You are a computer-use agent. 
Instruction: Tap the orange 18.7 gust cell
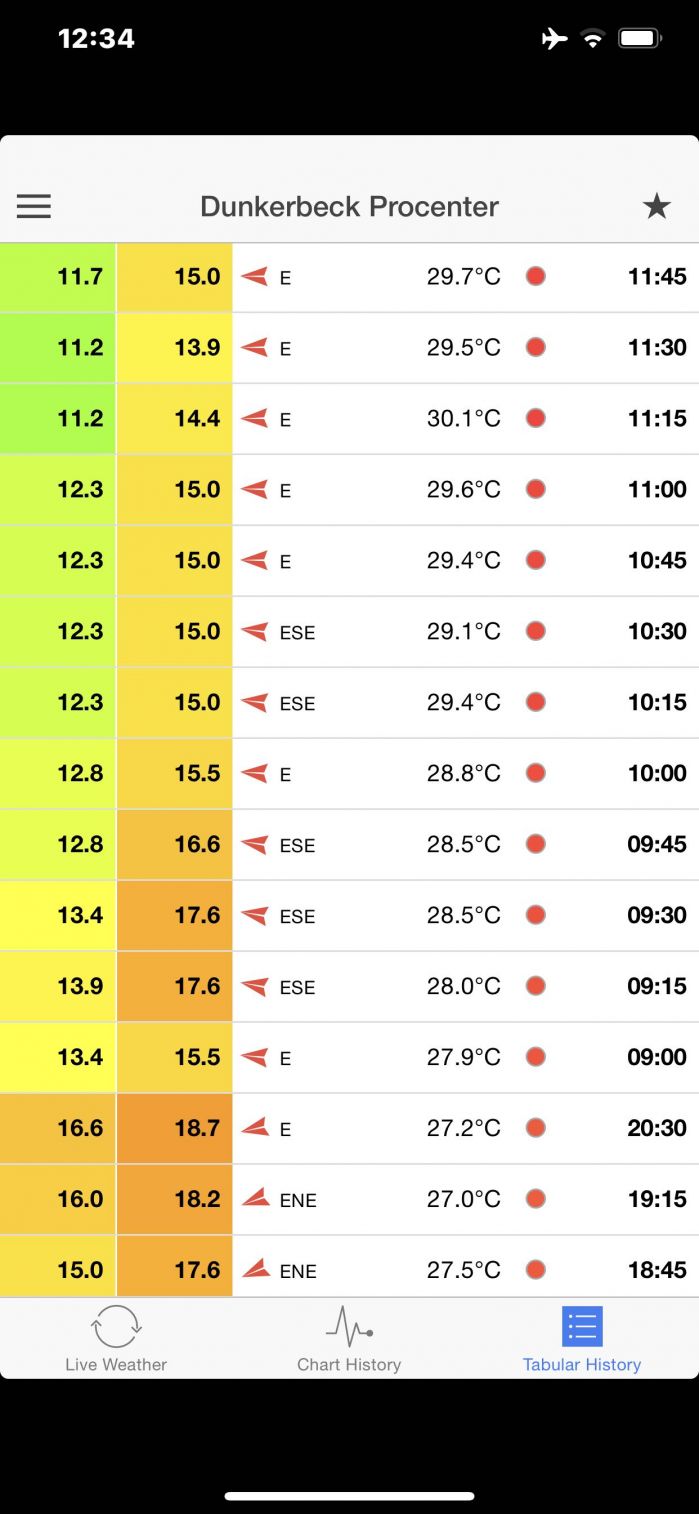pyautogui.click(x=175, y=1128)
